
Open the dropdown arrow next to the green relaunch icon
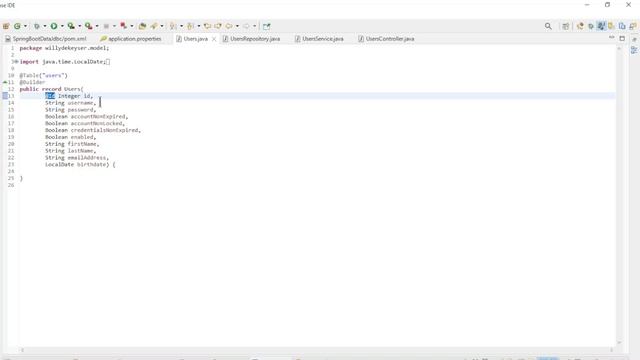point(25,26)
